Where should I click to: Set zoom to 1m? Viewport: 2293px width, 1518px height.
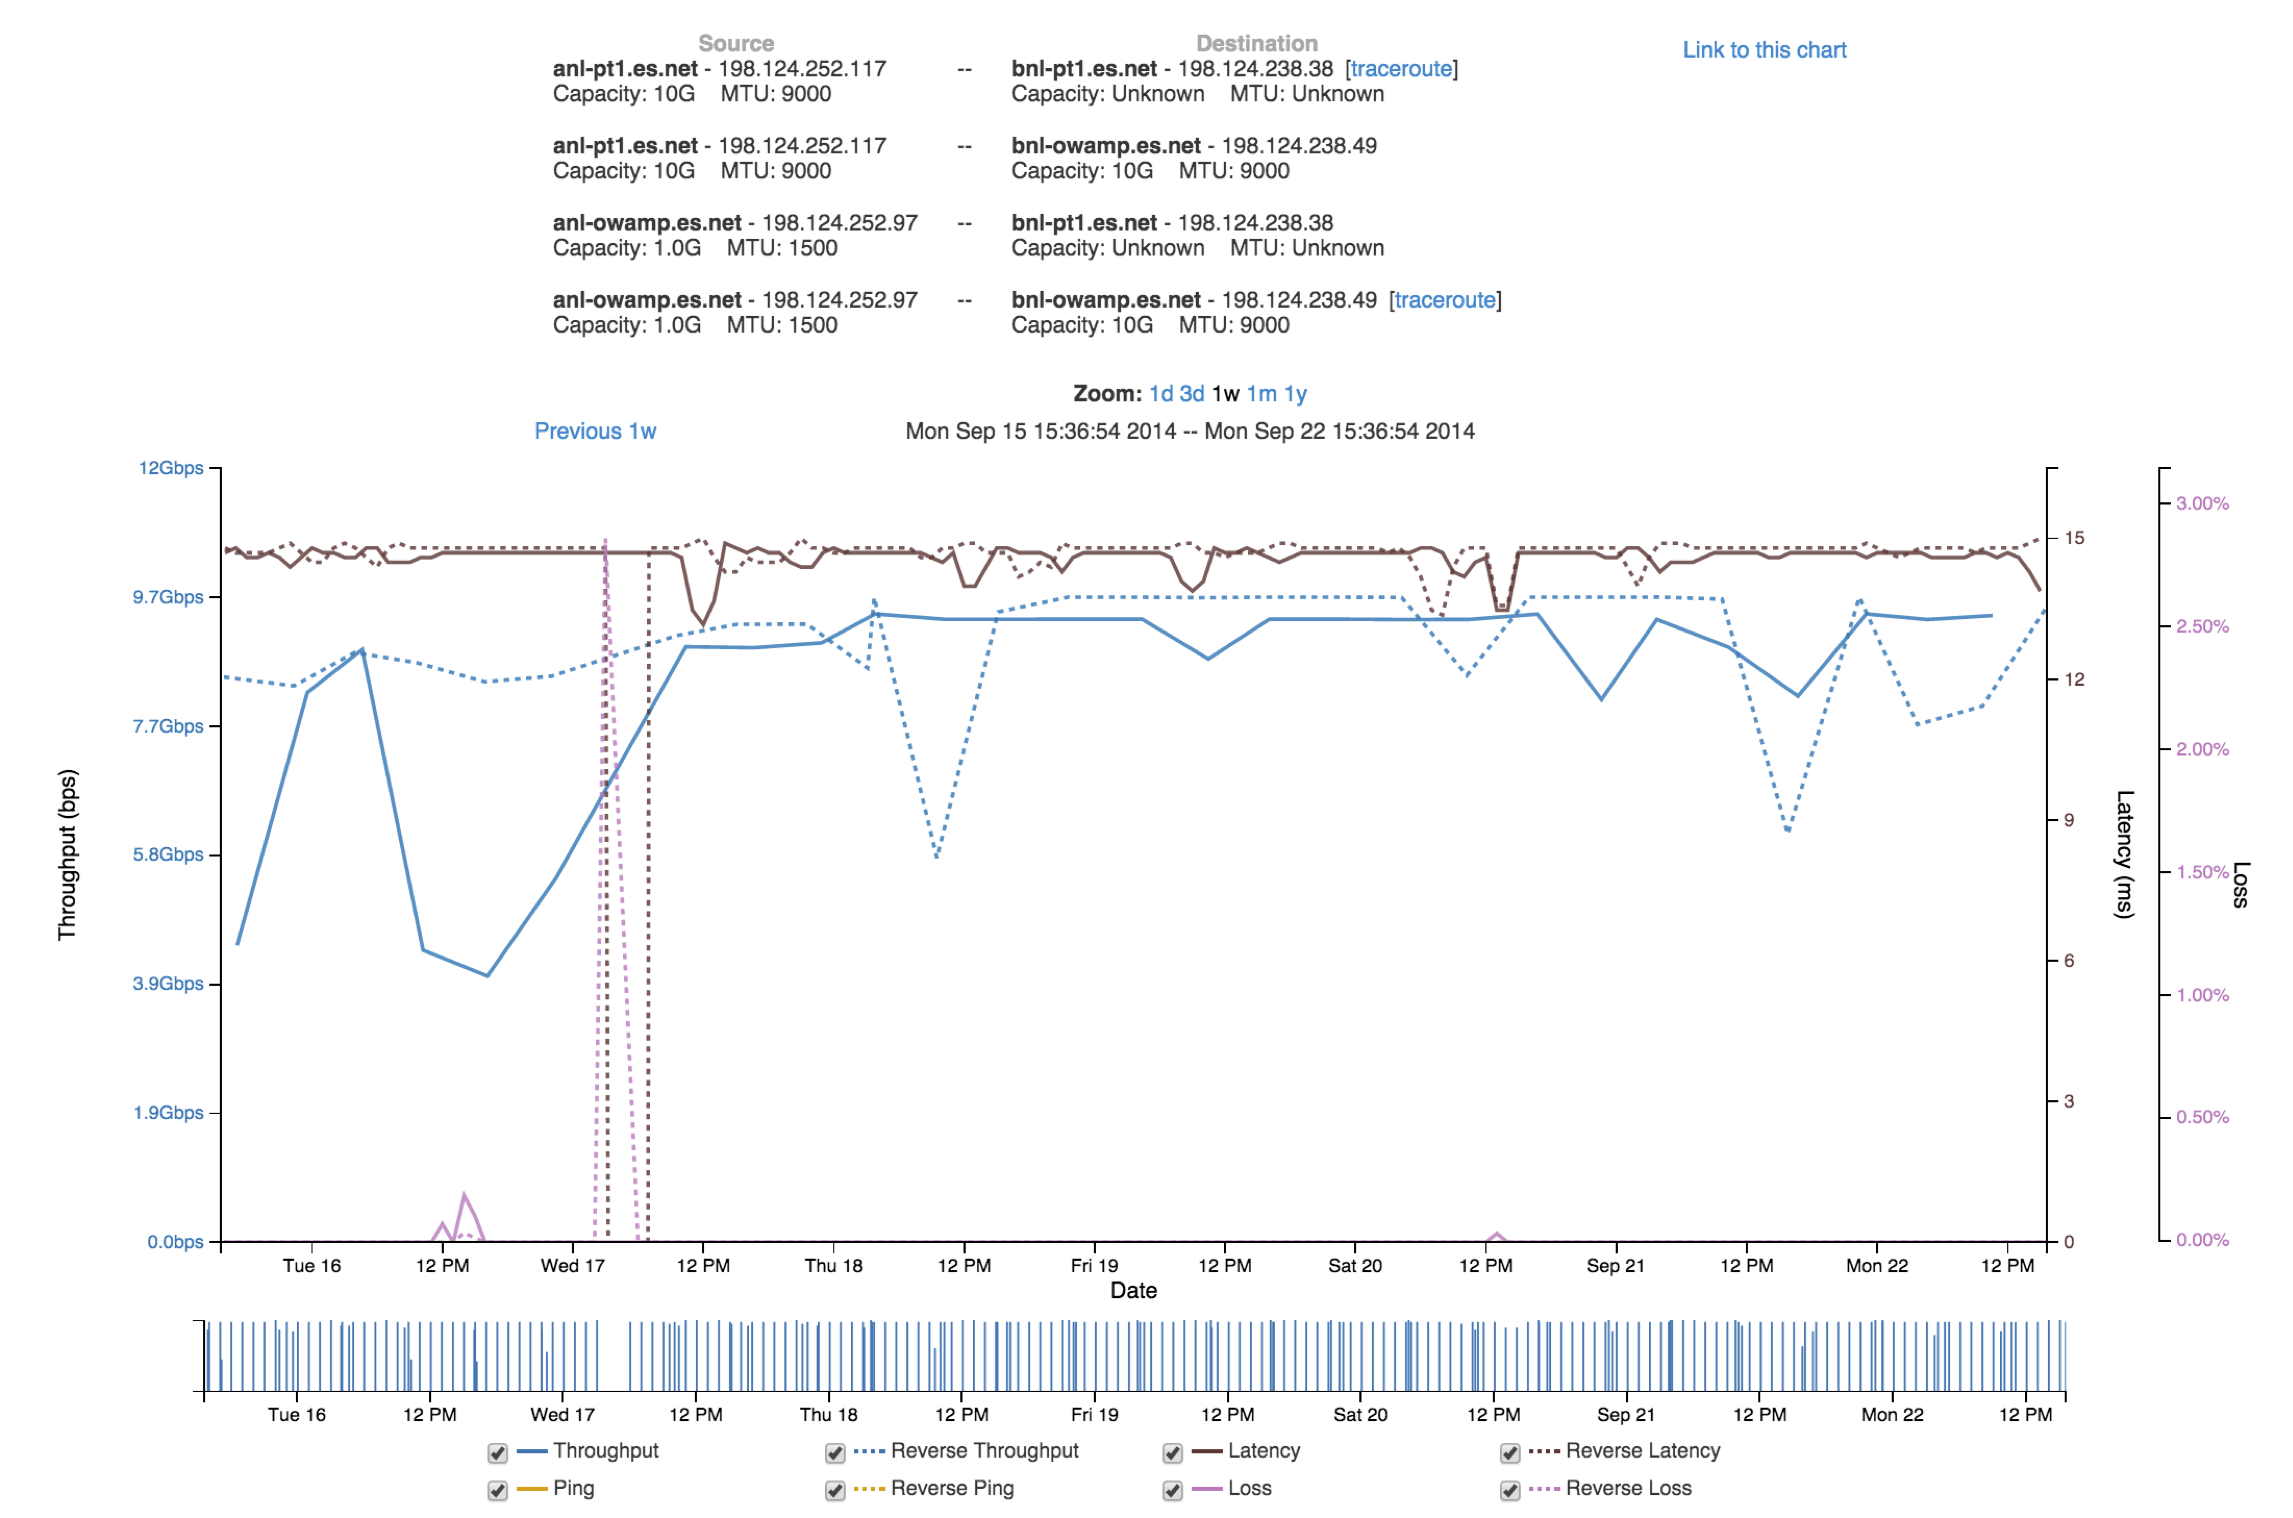[x=1261, y=393]
